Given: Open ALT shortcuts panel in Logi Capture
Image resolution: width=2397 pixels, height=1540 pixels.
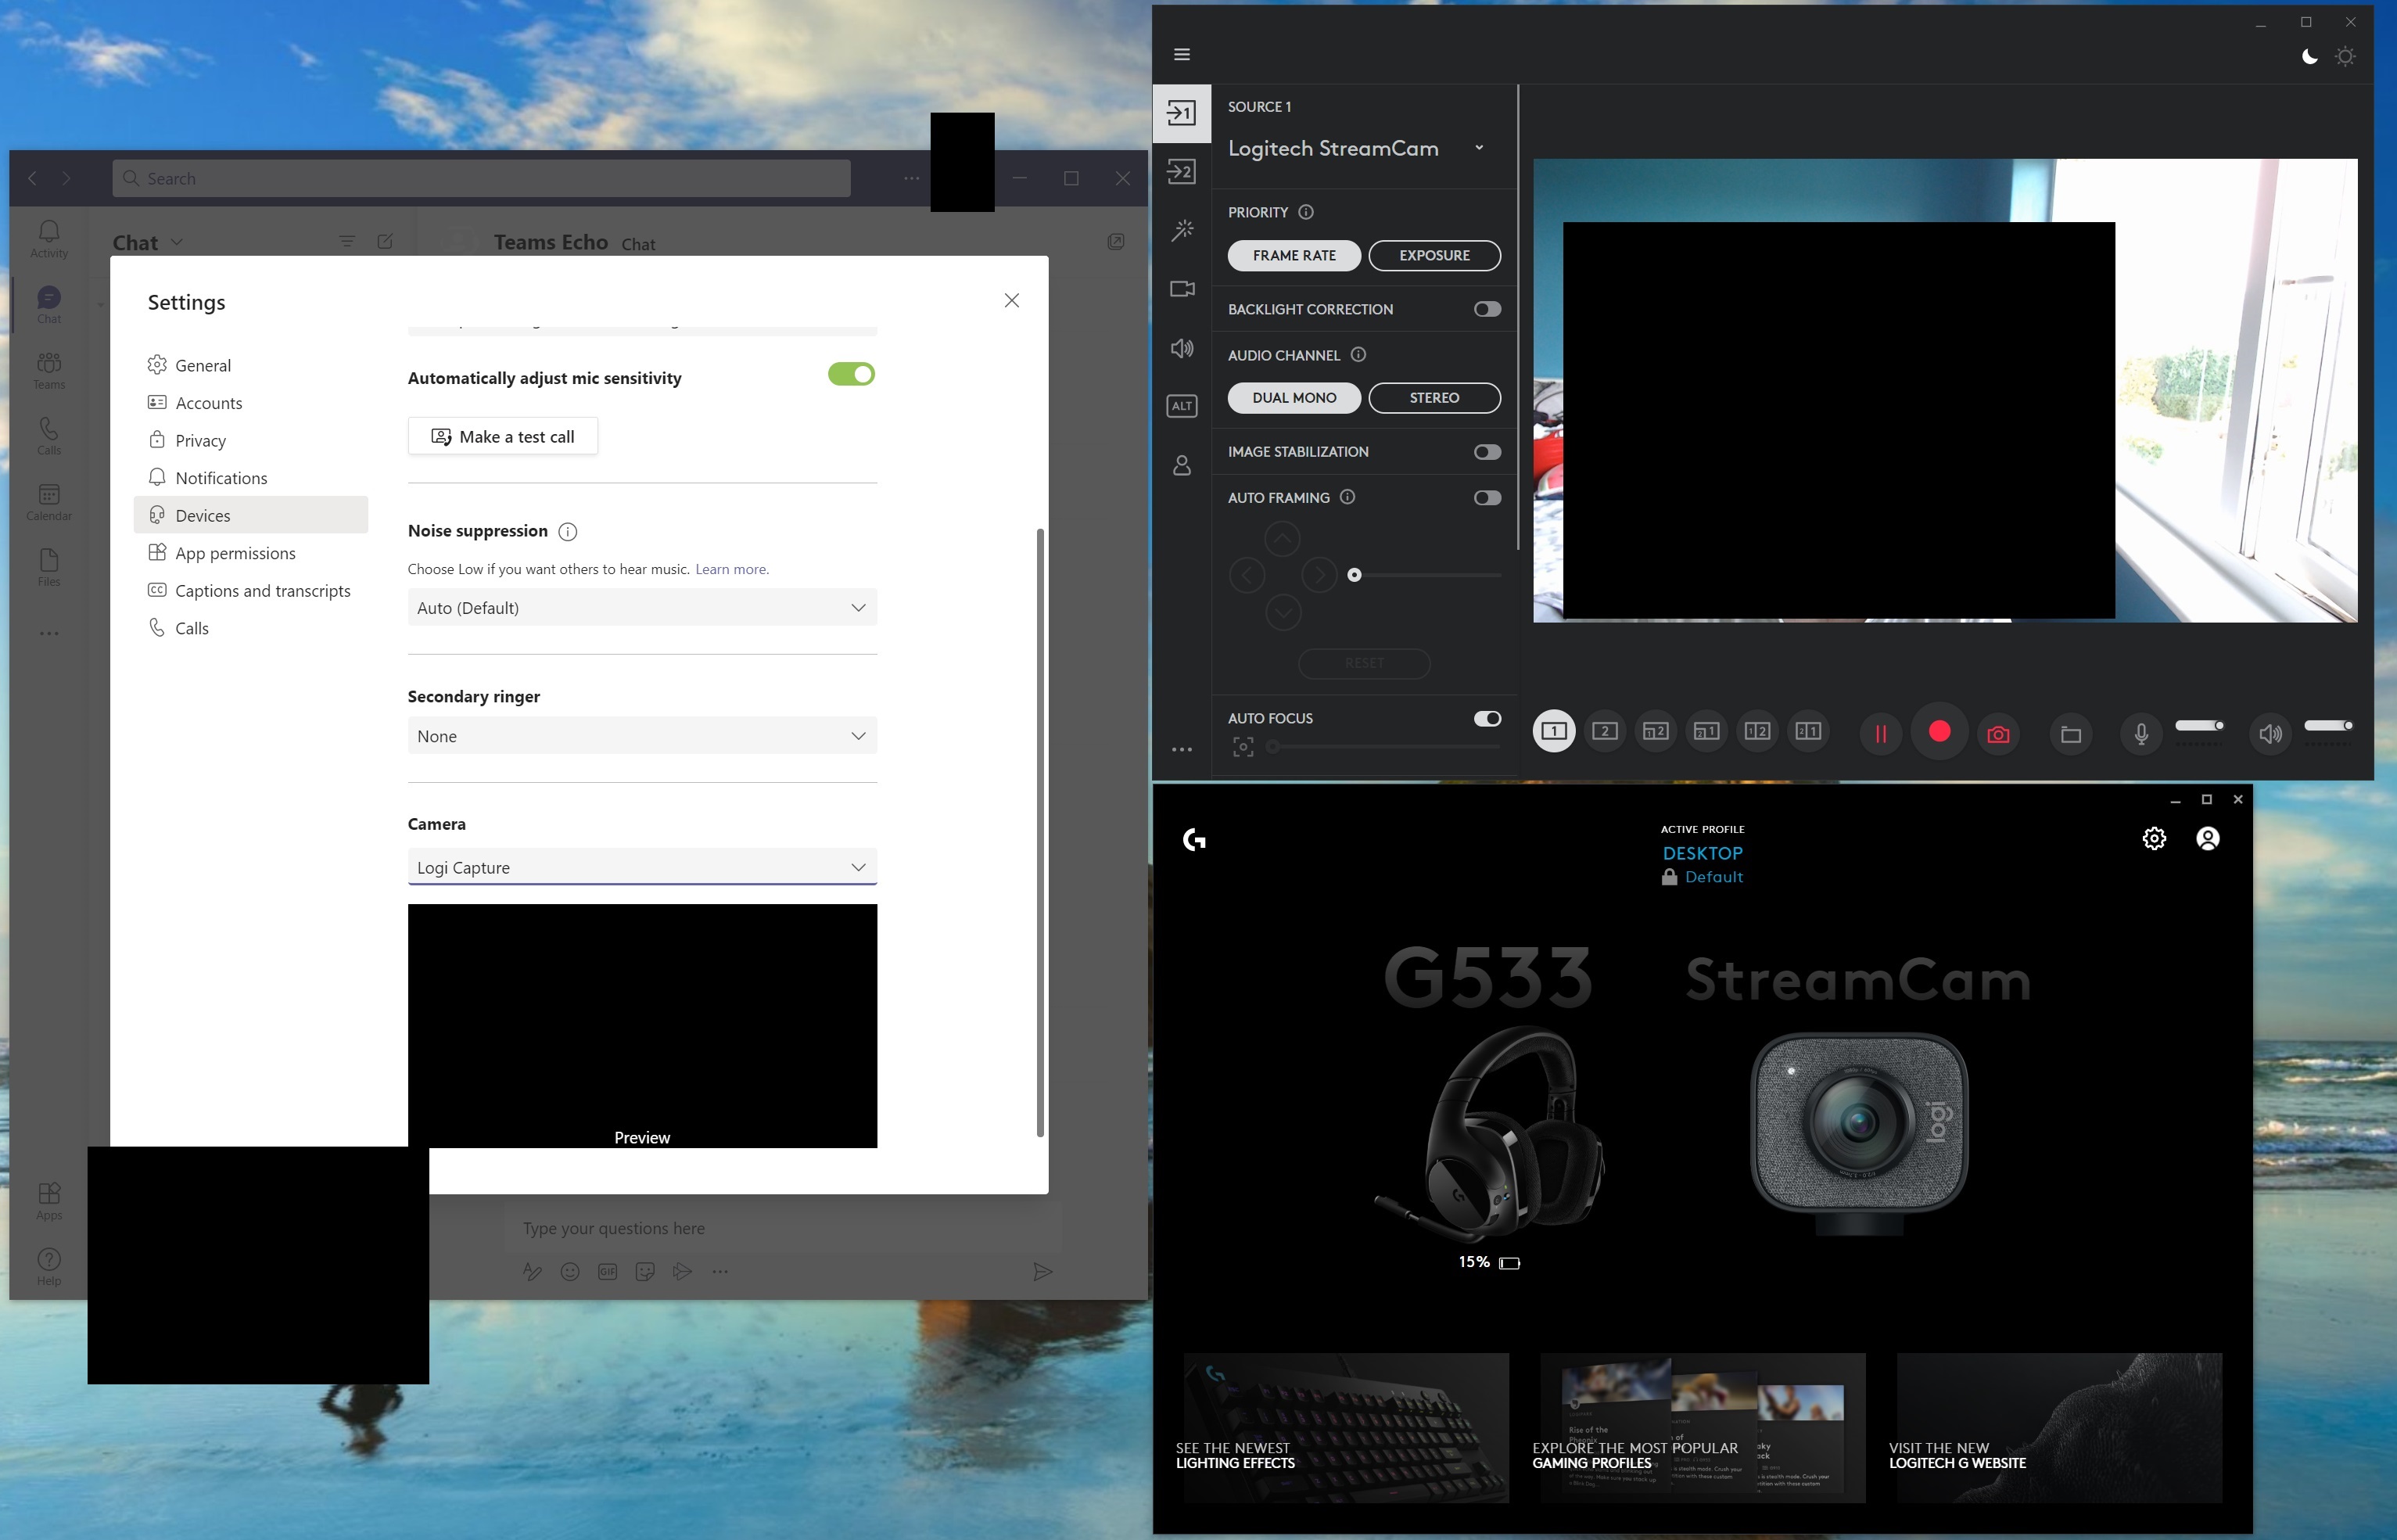Looking at the screenshot, I should [1182, 406].
